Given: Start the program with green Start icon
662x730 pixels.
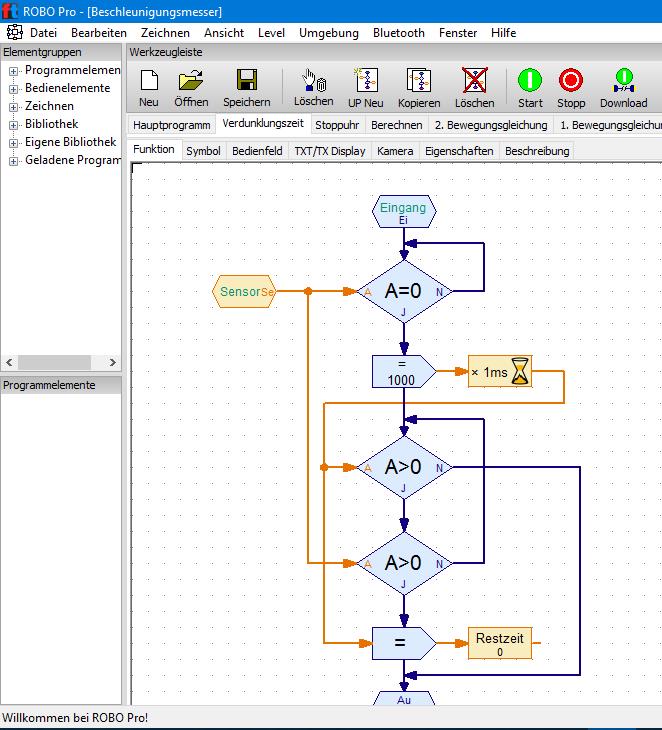Looking at the screenshot, I should (x=530, y=88).
